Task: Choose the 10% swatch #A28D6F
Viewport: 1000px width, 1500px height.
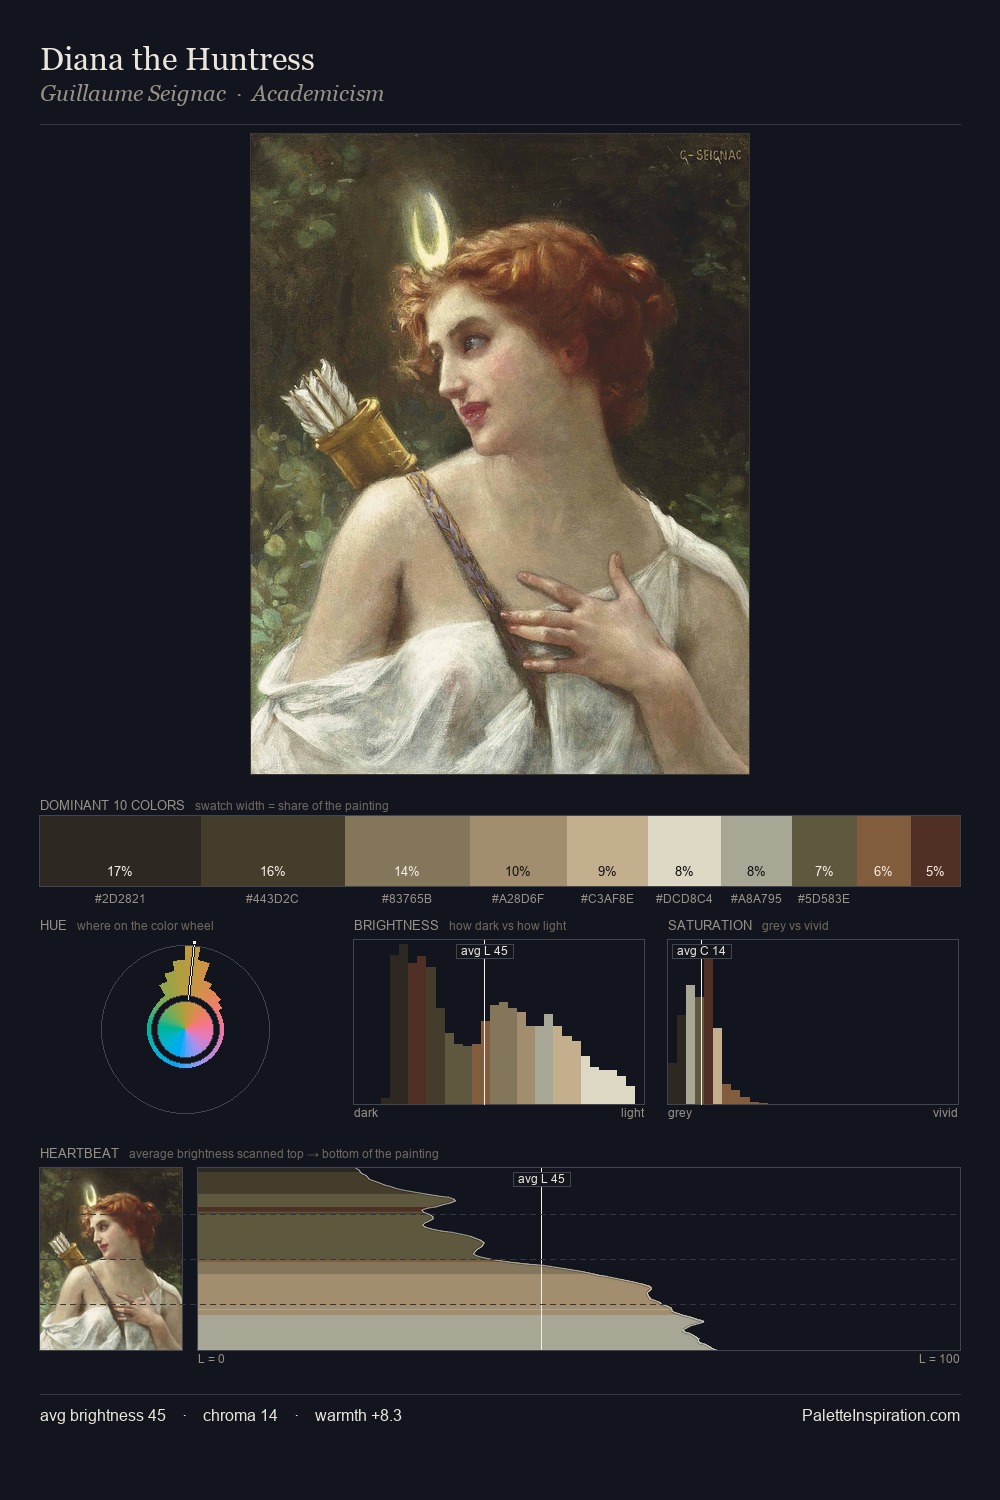Action: pos(518,851)
